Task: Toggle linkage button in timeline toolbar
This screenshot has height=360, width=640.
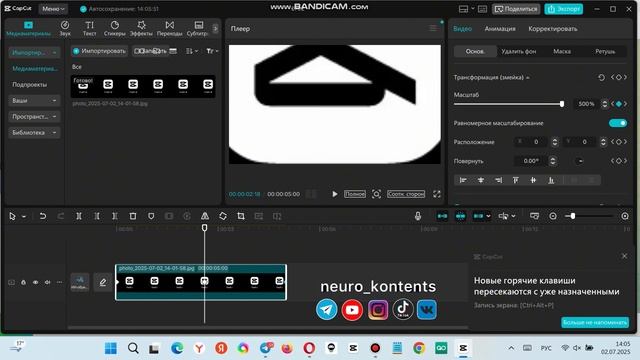Action: coord(478,216)
